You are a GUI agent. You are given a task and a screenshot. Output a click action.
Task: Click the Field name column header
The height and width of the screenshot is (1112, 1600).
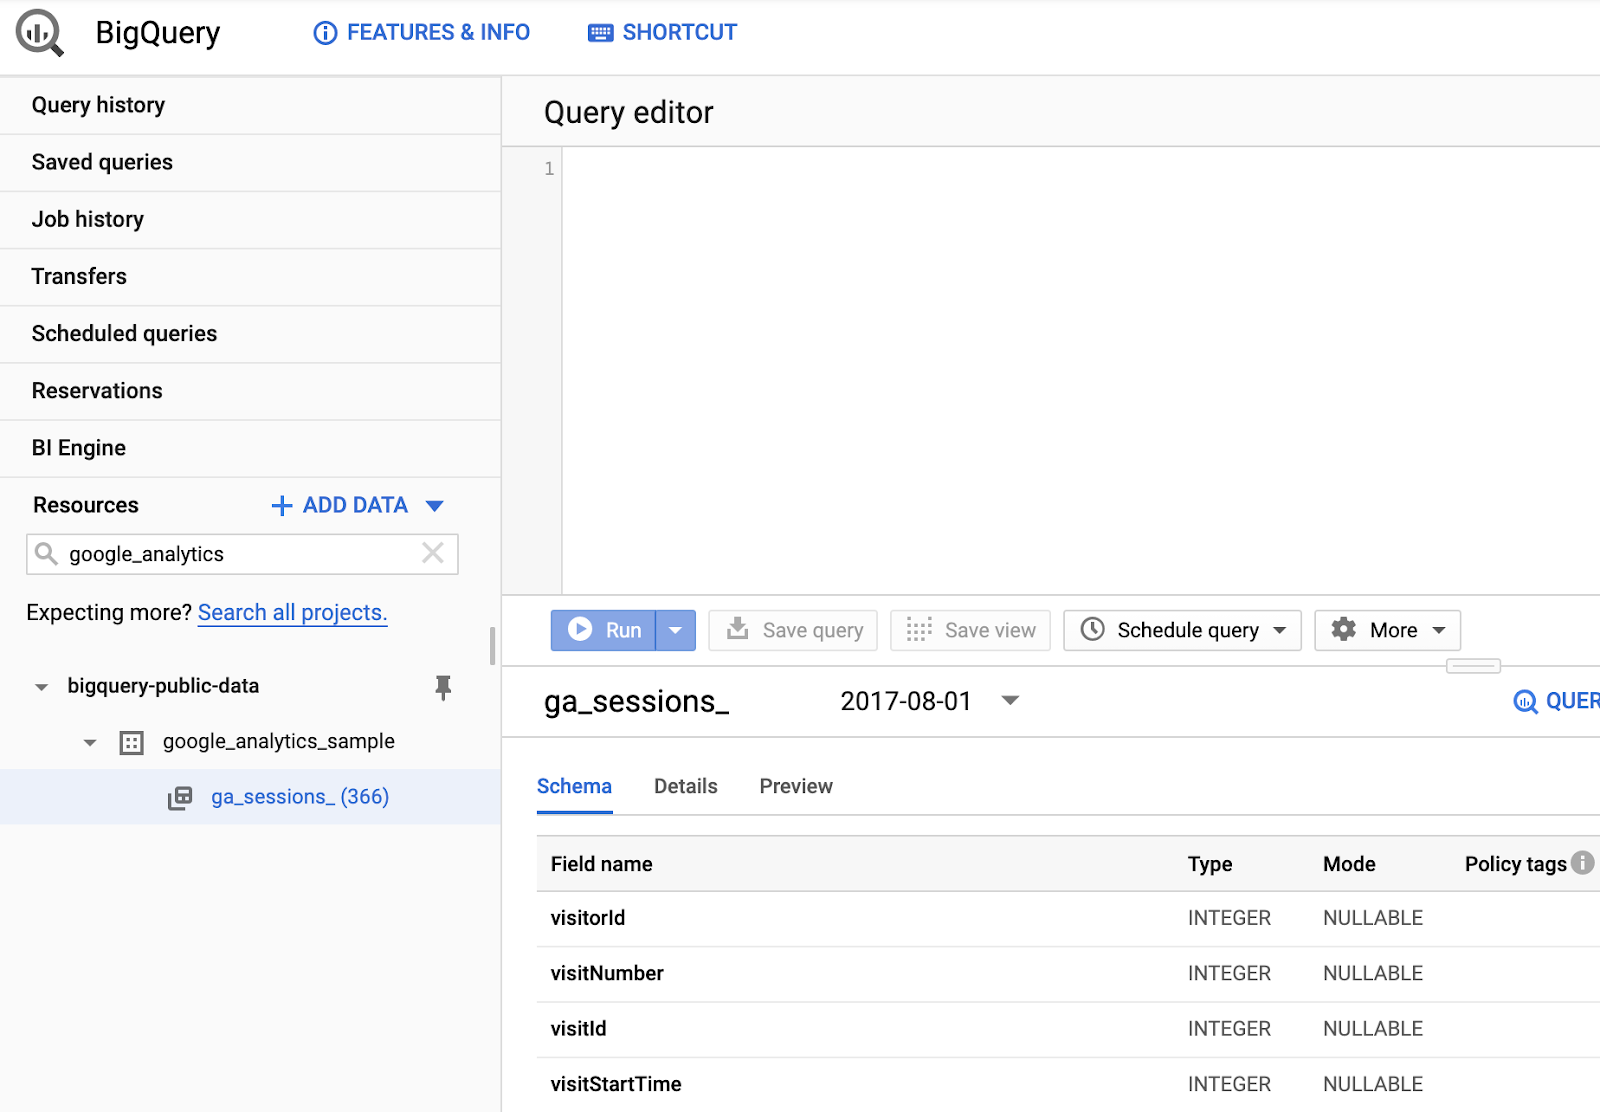click(x=602, y=864)
